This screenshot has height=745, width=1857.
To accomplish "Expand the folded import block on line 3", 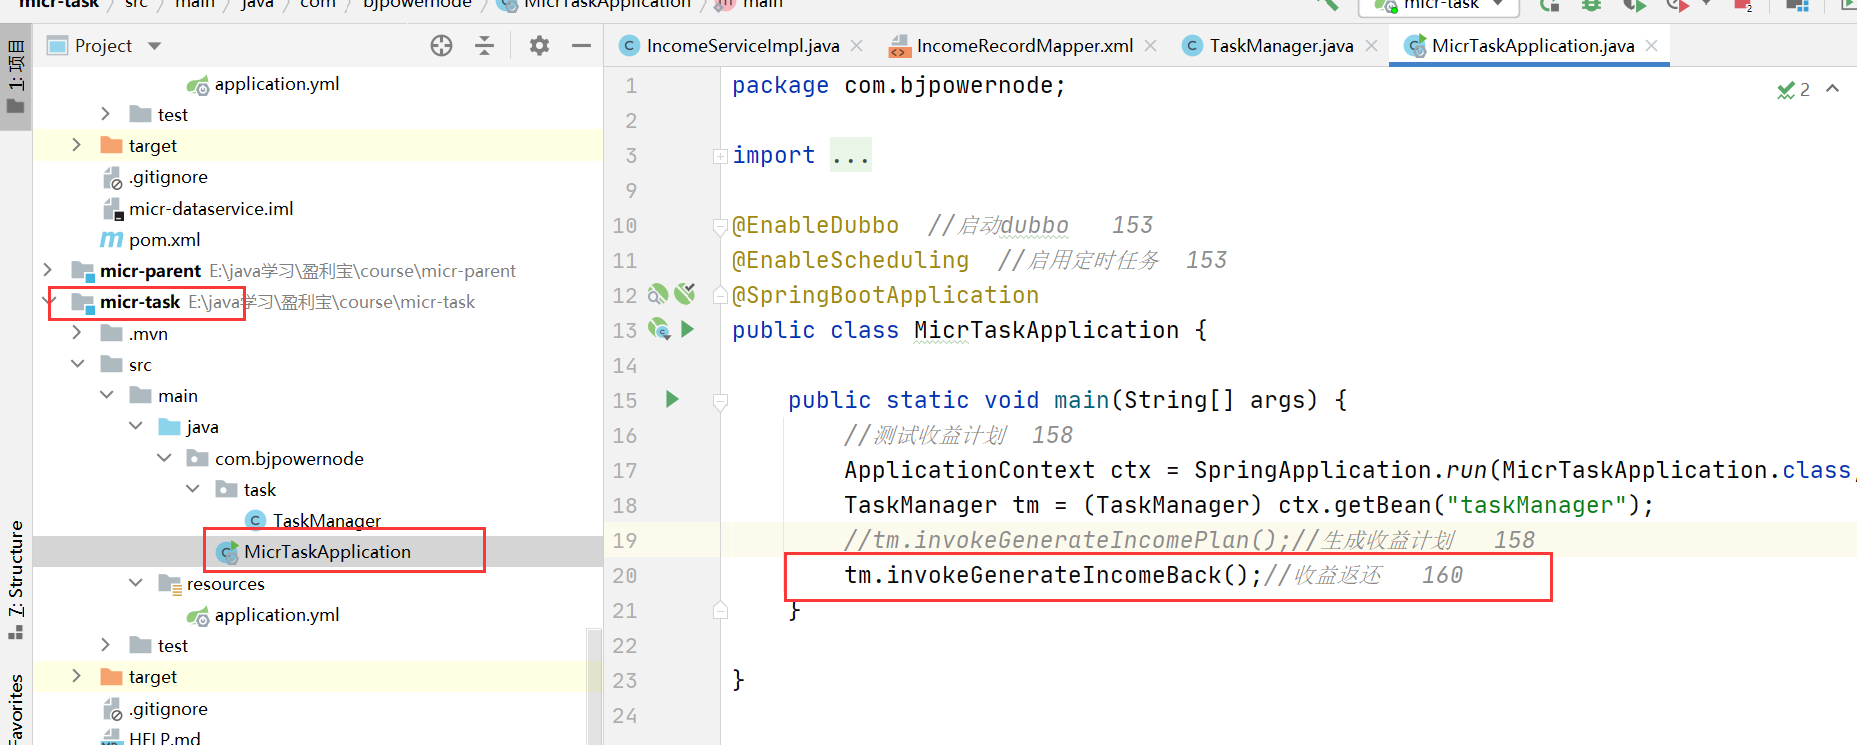I will tap(720, 156).
